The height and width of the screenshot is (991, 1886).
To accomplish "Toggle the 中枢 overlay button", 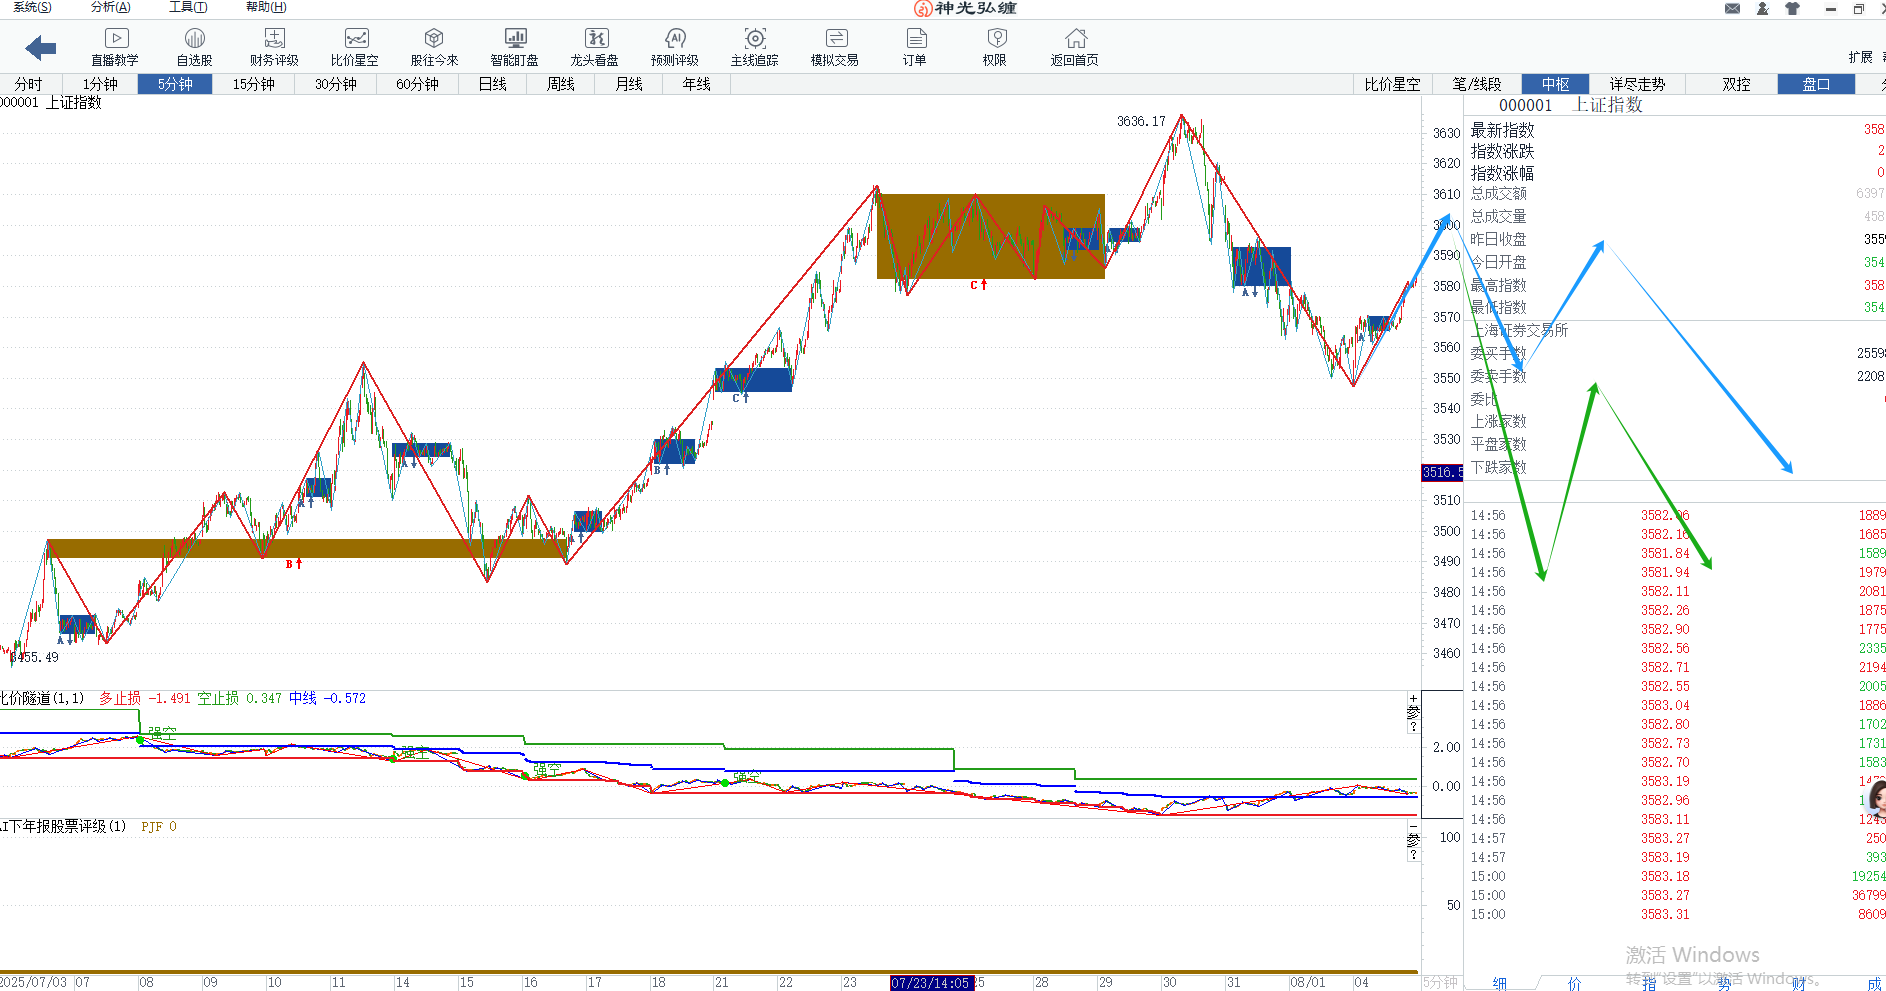I will (x=1555, y=84).
